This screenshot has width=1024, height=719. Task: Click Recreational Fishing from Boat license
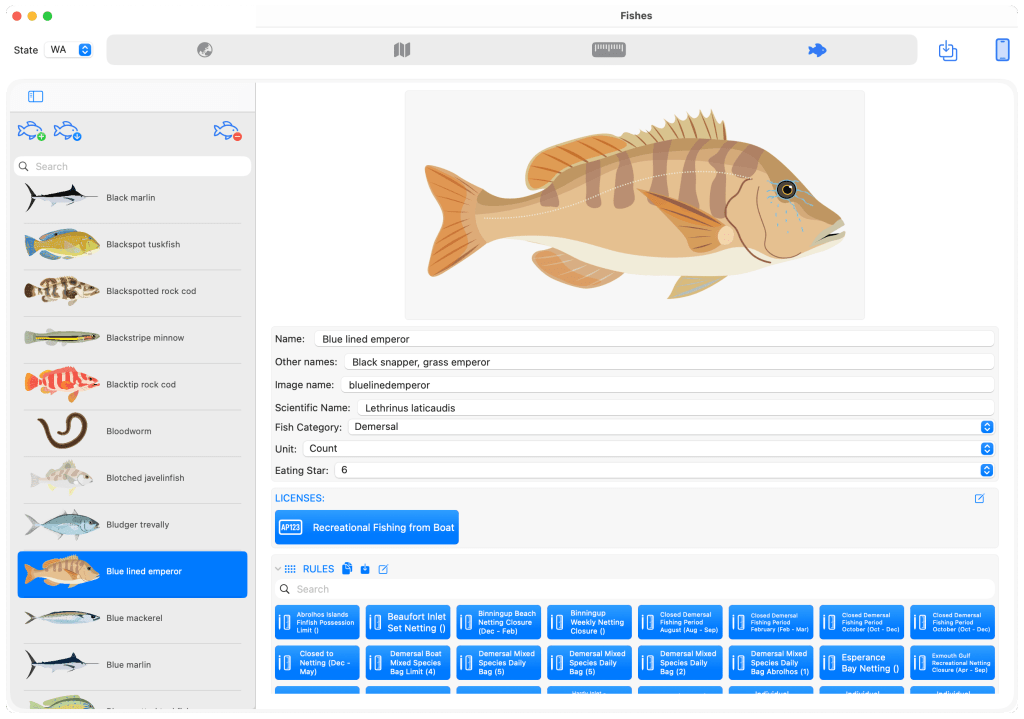point(367,527)
